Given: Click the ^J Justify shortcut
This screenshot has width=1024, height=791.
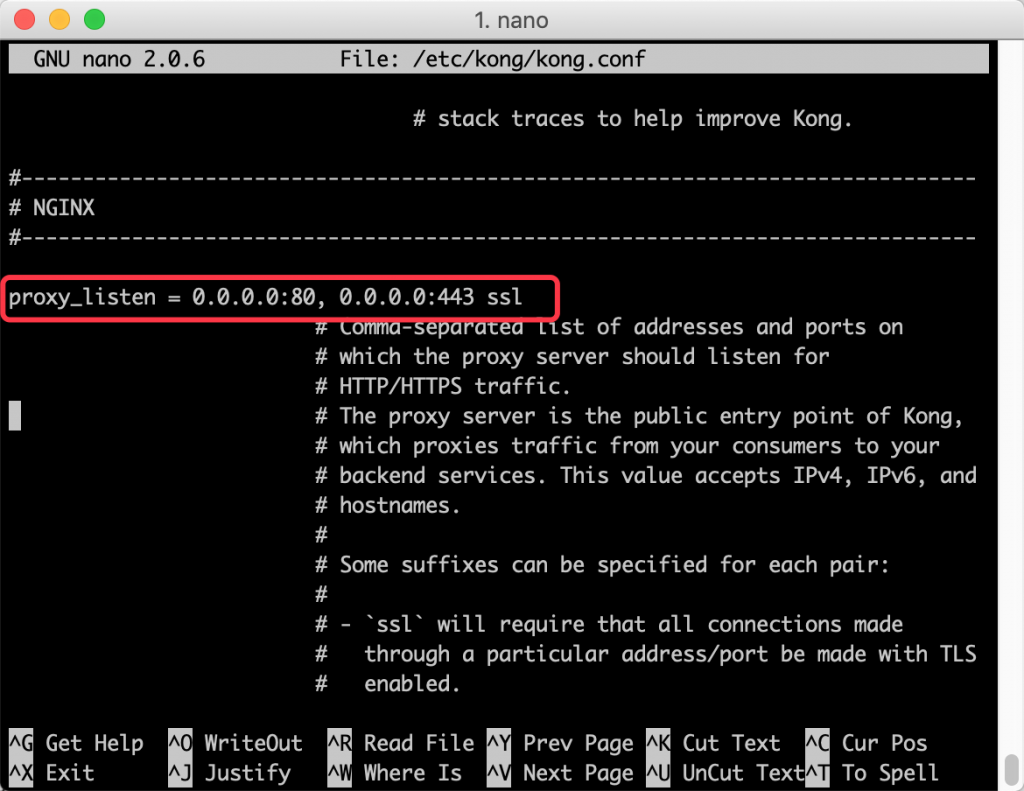Looking at the screenshot, I should pyautogui.click(x=229, y=773).
